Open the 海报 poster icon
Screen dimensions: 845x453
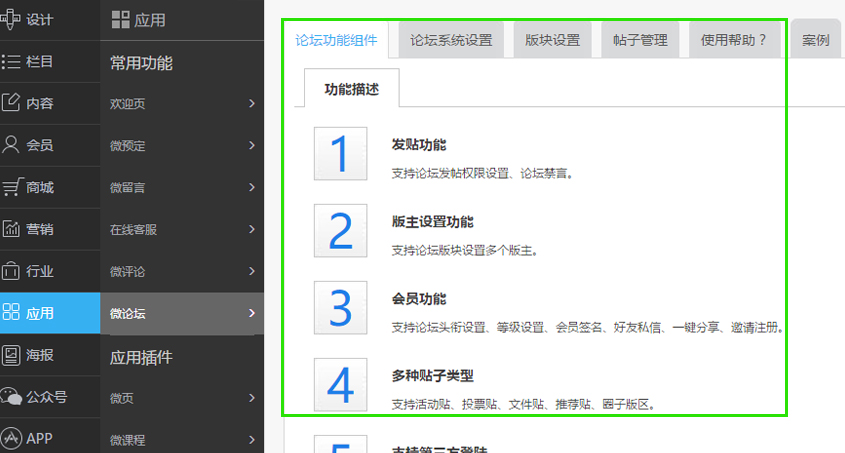tap(11, 354)
